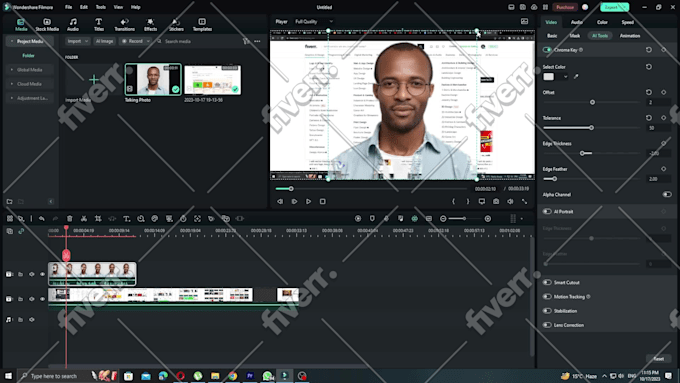Image resolution: width=680 pixels, height=383 pixels.
Task: Switch to the Color properties tab
Action: tap(602, 22)
